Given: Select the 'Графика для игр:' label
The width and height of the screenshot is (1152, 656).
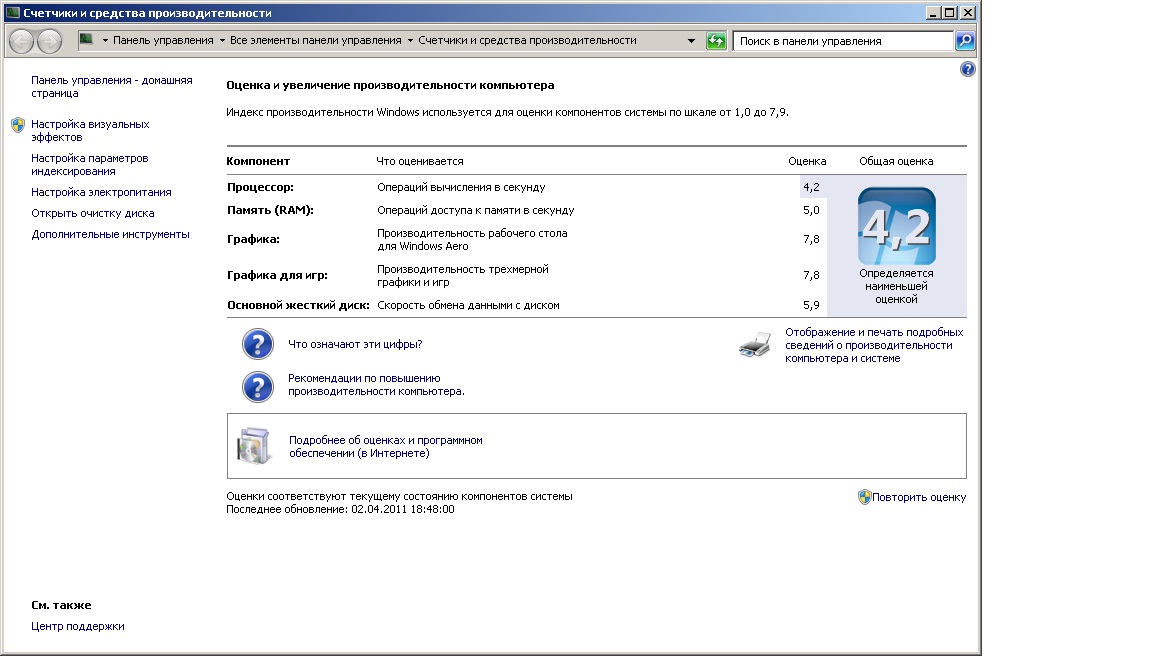Looking at the screenshot, I should (x=278, y=275).
